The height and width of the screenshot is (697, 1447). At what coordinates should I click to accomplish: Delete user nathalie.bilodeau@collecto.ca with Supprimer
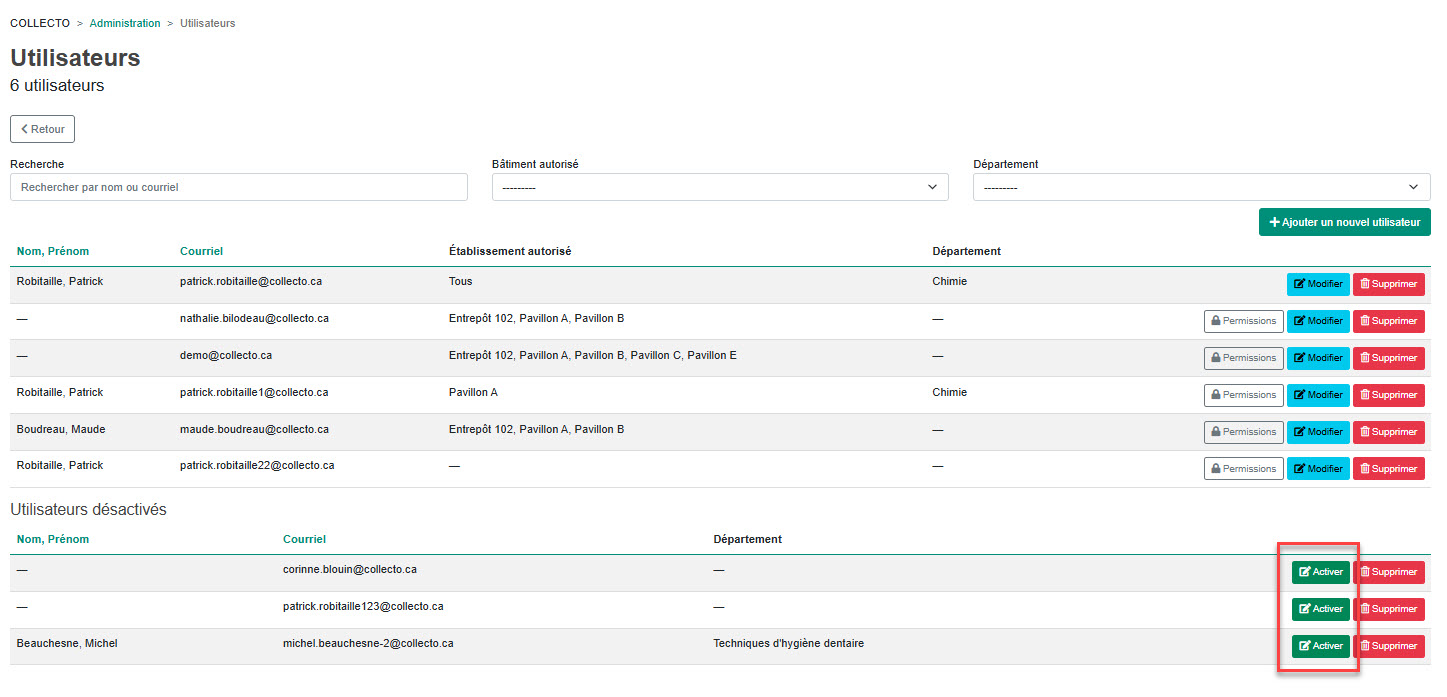click(1388, 321)
